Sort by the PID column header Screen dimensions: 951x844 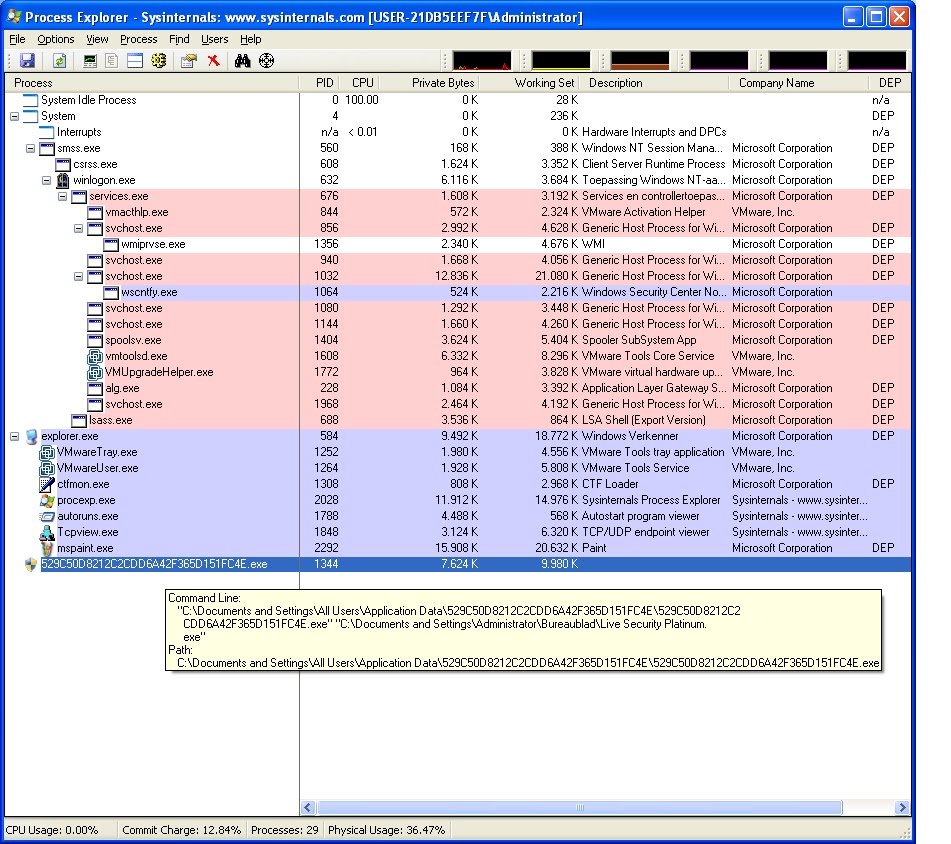pos(319,83)
